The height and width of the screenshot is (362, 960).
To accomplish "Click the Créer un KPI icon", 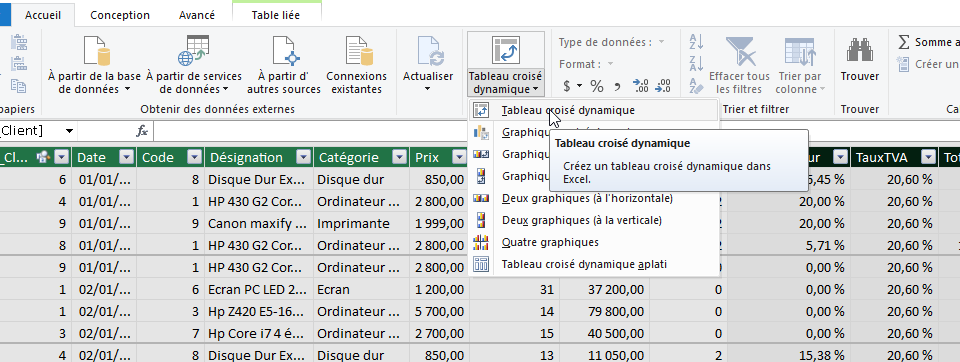I will tap(904, 64).
